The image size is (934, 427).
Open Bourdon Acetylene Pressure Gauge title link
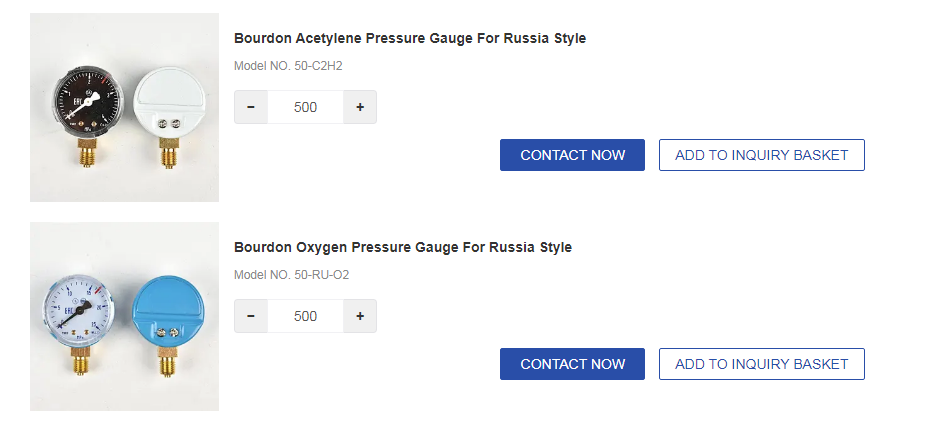(409, 38)
